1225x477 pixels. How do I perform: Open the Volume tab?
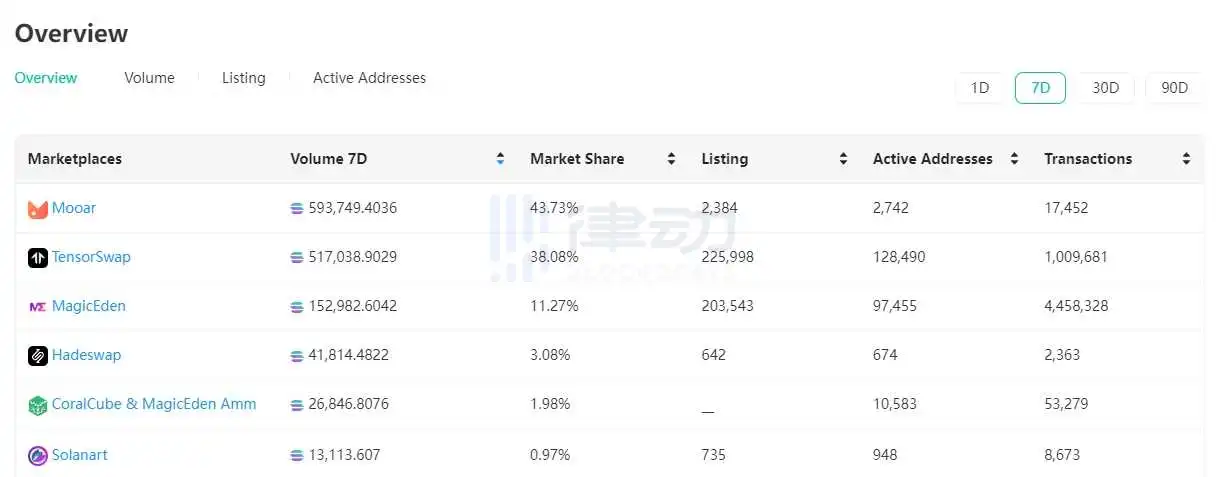pos(149,78)
